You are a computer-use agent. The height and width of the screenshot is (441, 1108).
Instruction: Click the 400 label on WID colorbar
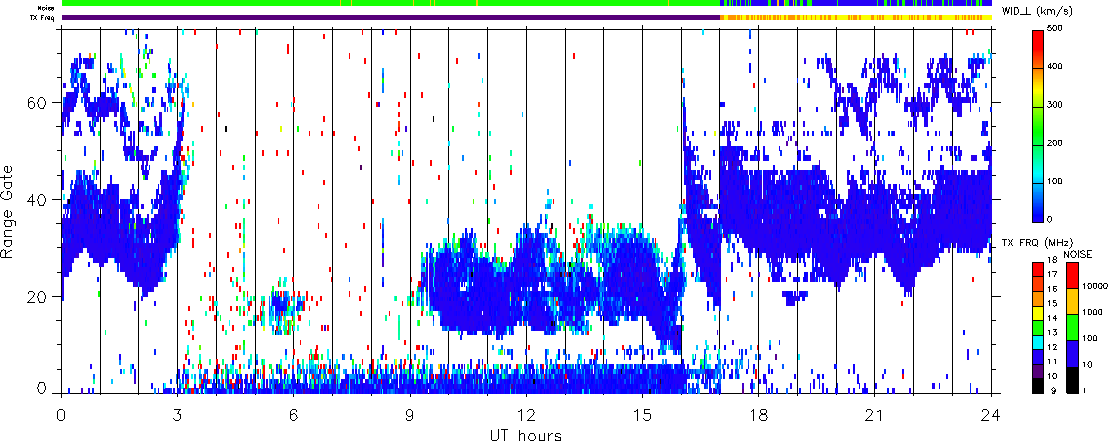tap(1054, 66)
